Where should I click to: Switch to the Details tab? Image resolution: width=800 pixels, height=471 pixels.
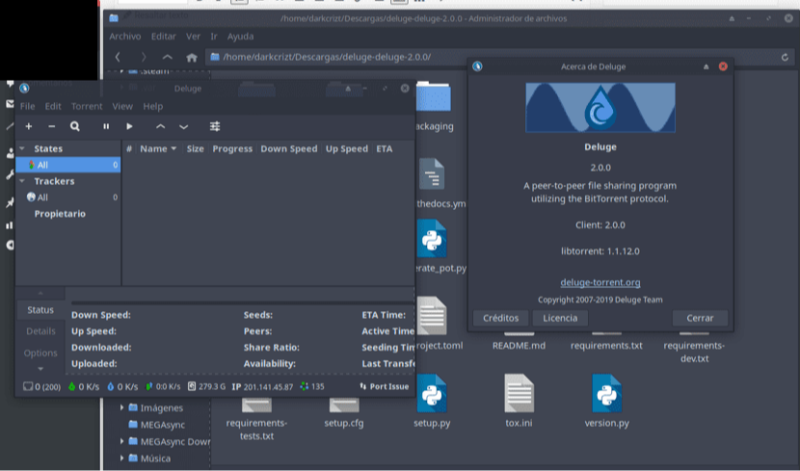click(x=40, y=331)
